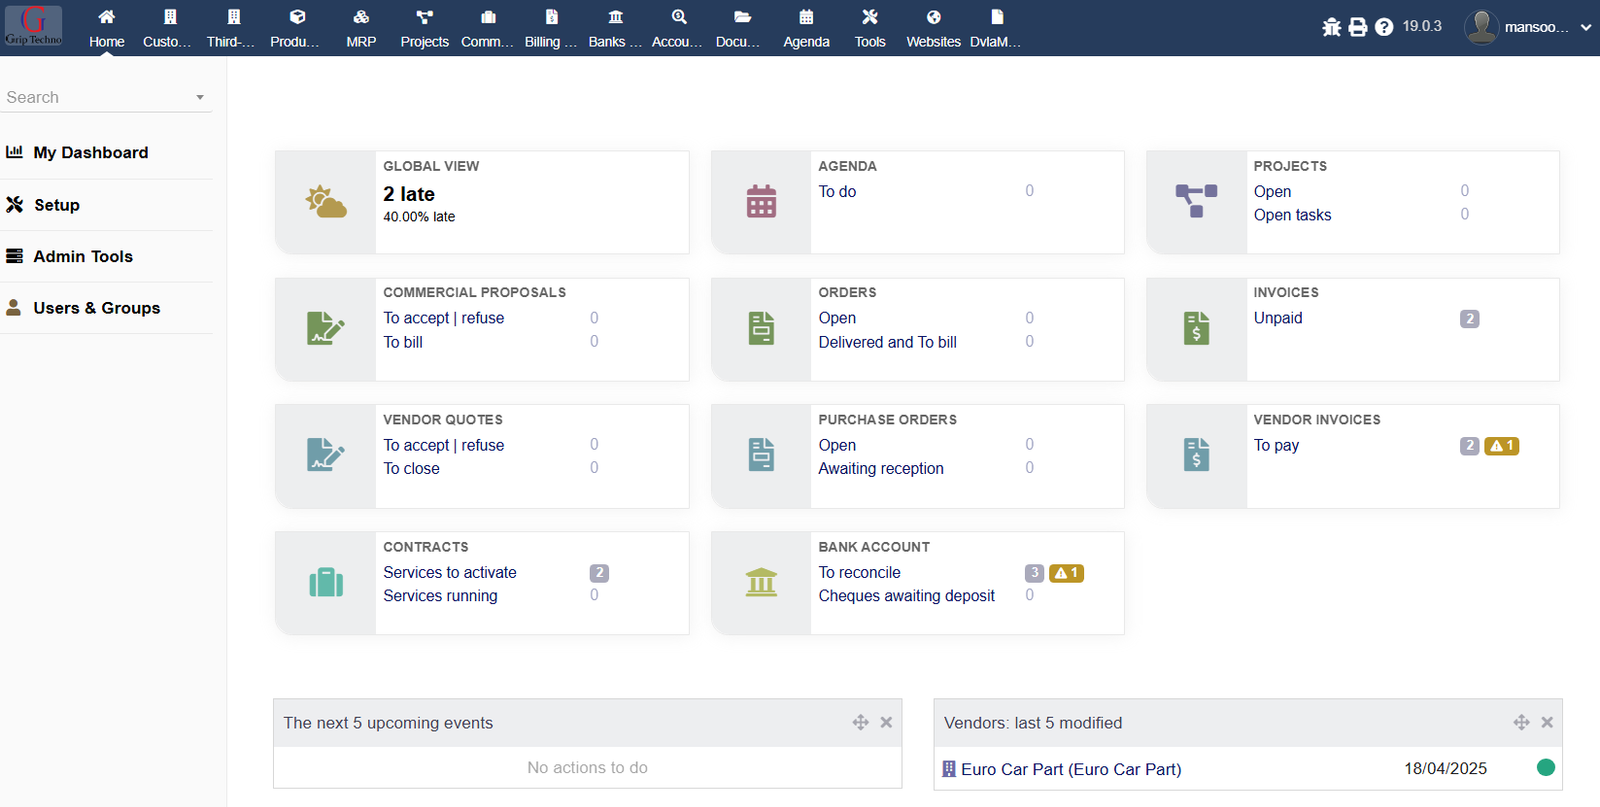Screen dimensions: 1600x807
Task: Open the help question mark icon
Action: 1384,27
